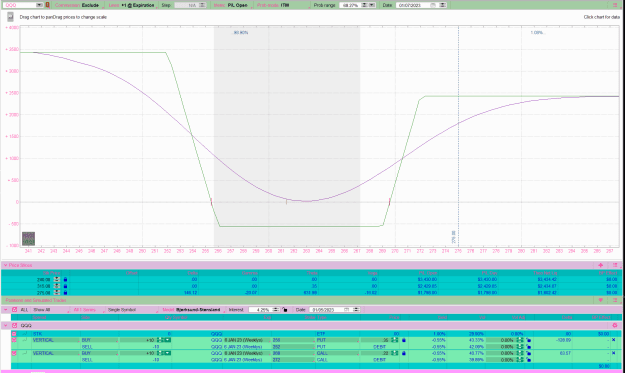Image resolution: width=625 pixels, height=373 pixels.
Task: Open the top-right chart settings menu icon
Action: (x=615, y=5)
